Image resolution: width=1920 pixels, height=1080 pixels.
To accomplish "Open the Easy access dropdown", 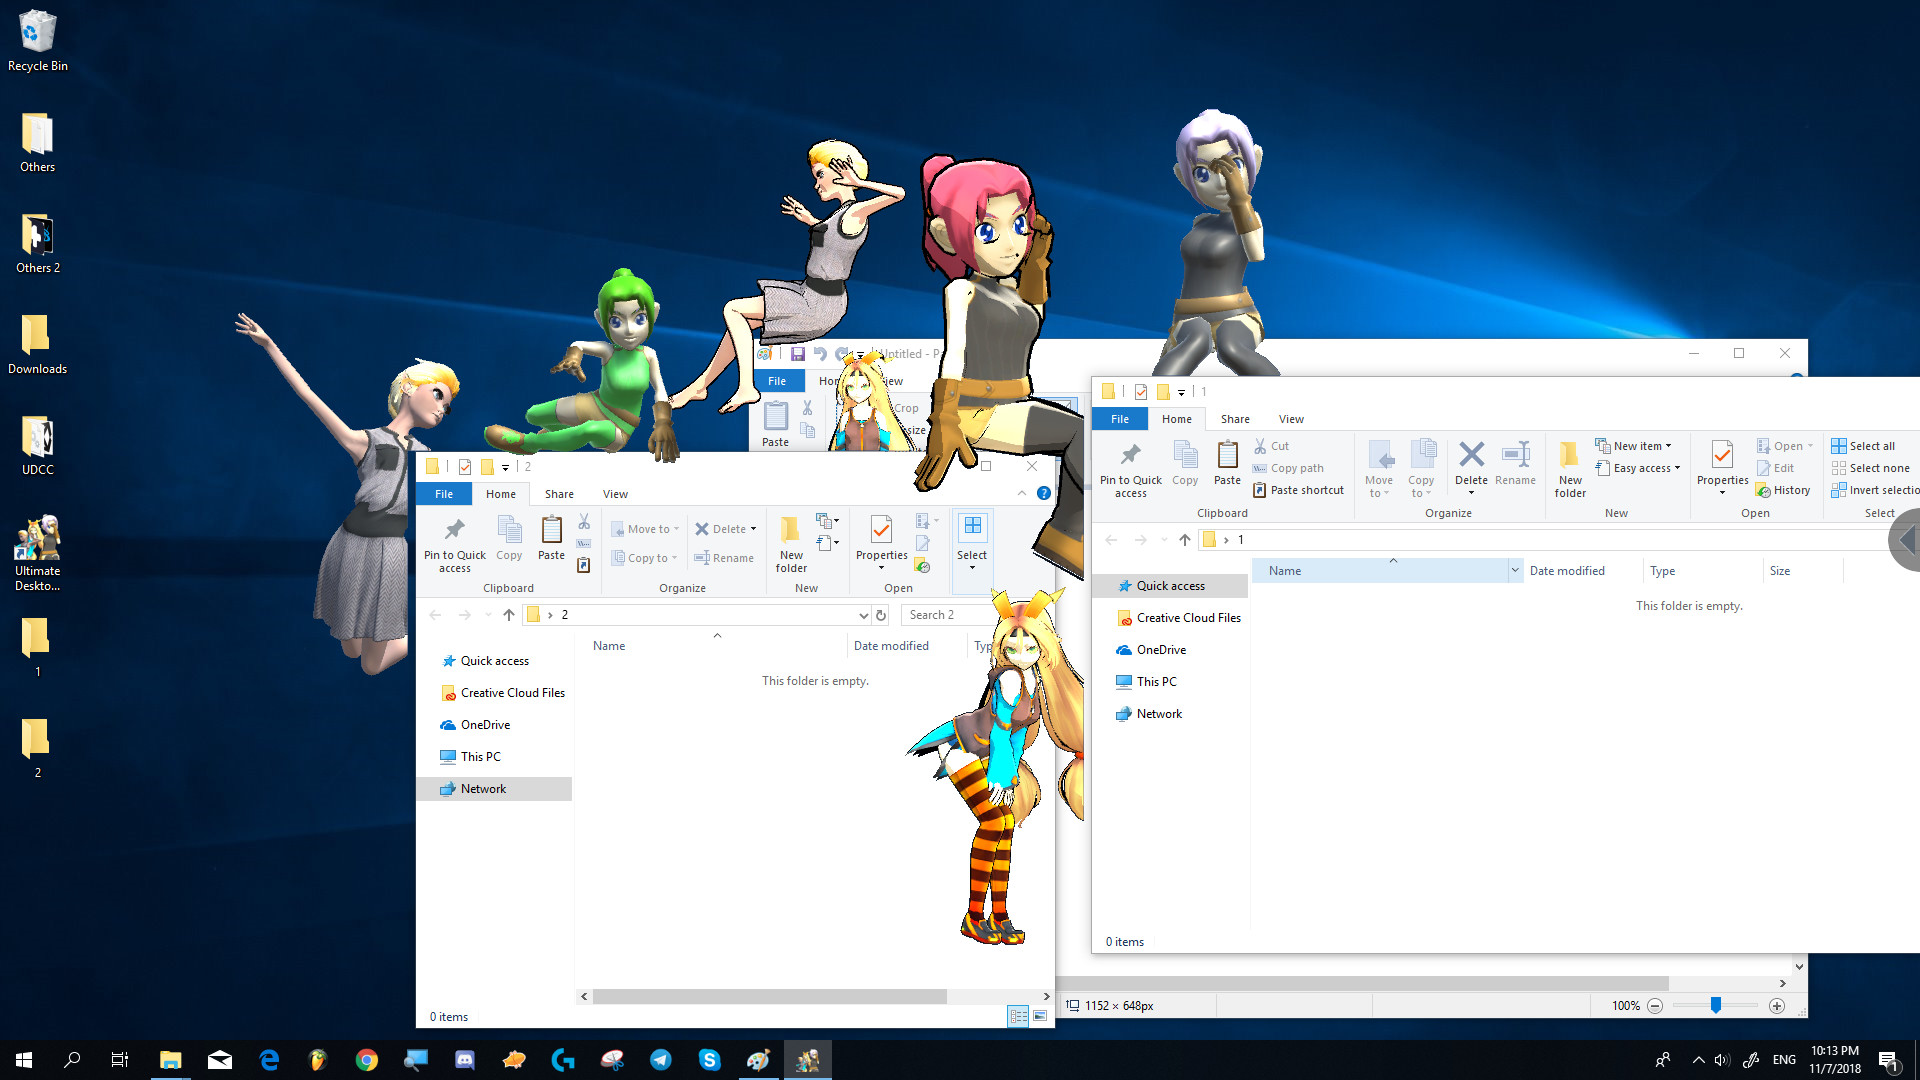I will (1638, 468).
